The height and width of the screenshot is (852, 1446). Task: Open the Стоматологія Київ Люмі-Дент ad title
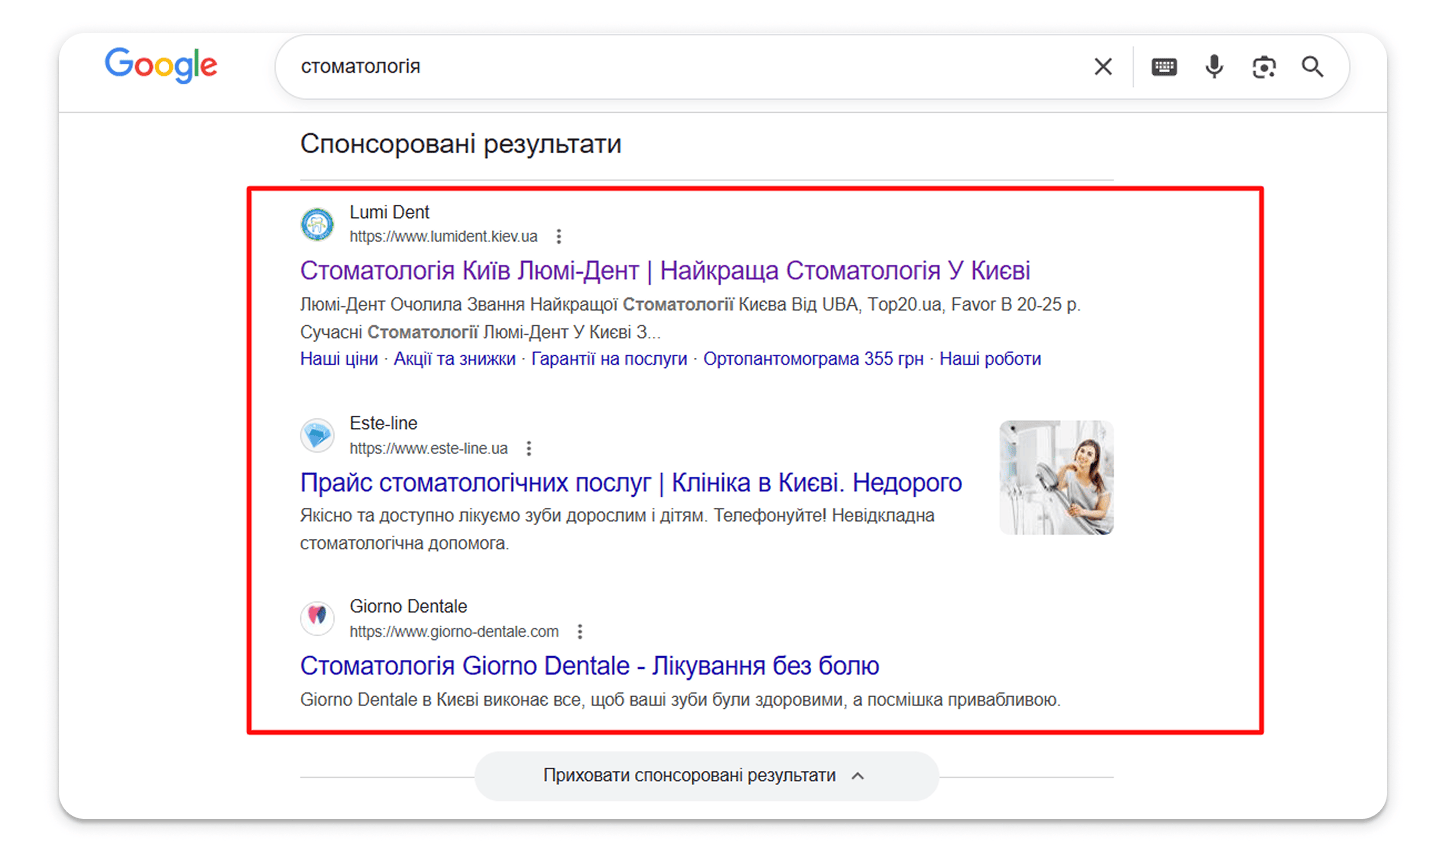[x=665, y=271]
